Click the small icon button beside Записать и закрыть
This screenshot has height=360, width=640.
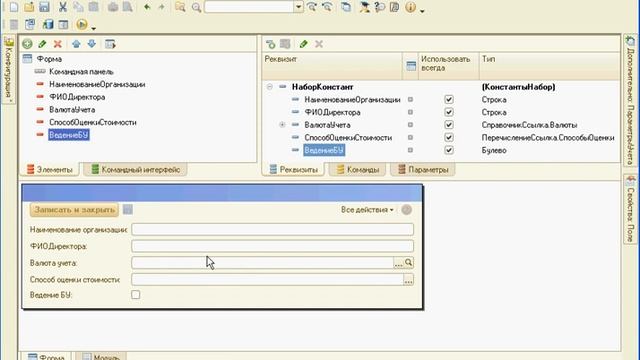tap(128, 210)
